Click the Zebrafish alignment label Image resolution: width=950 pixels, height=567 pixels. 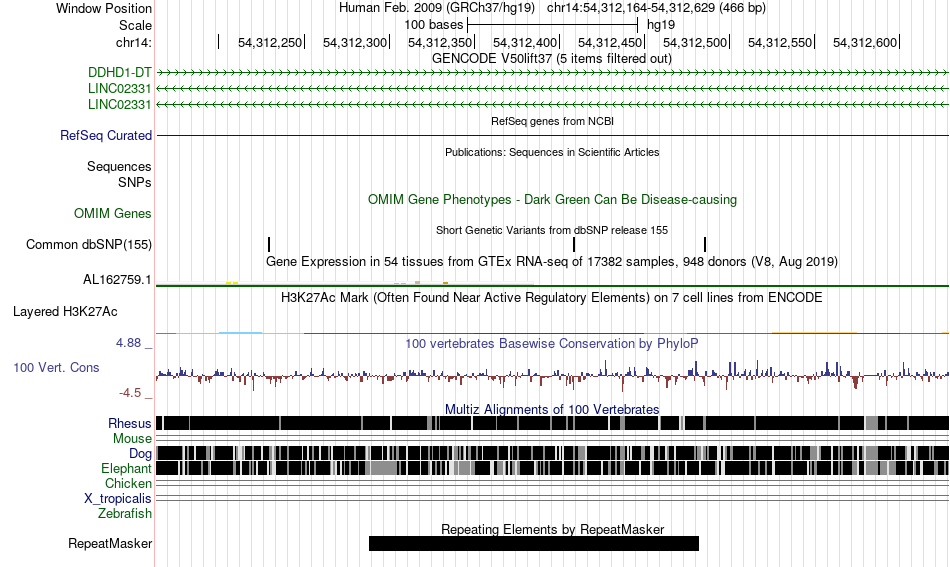click(x=125, y=513)
